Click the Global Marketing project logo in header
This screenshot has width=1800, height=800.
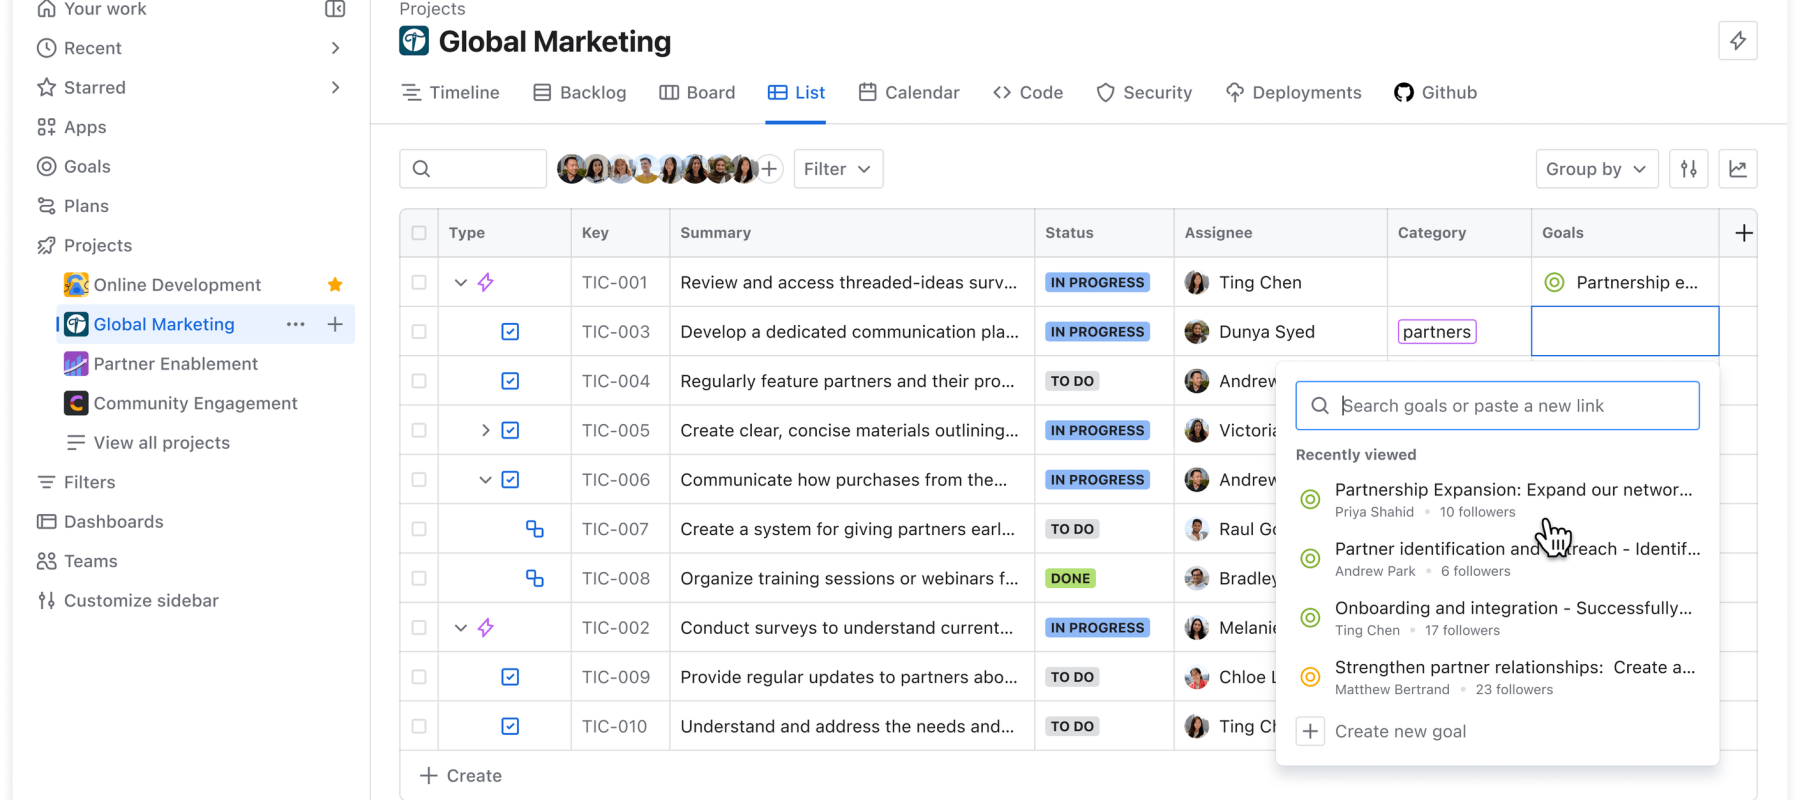[414, 41]
